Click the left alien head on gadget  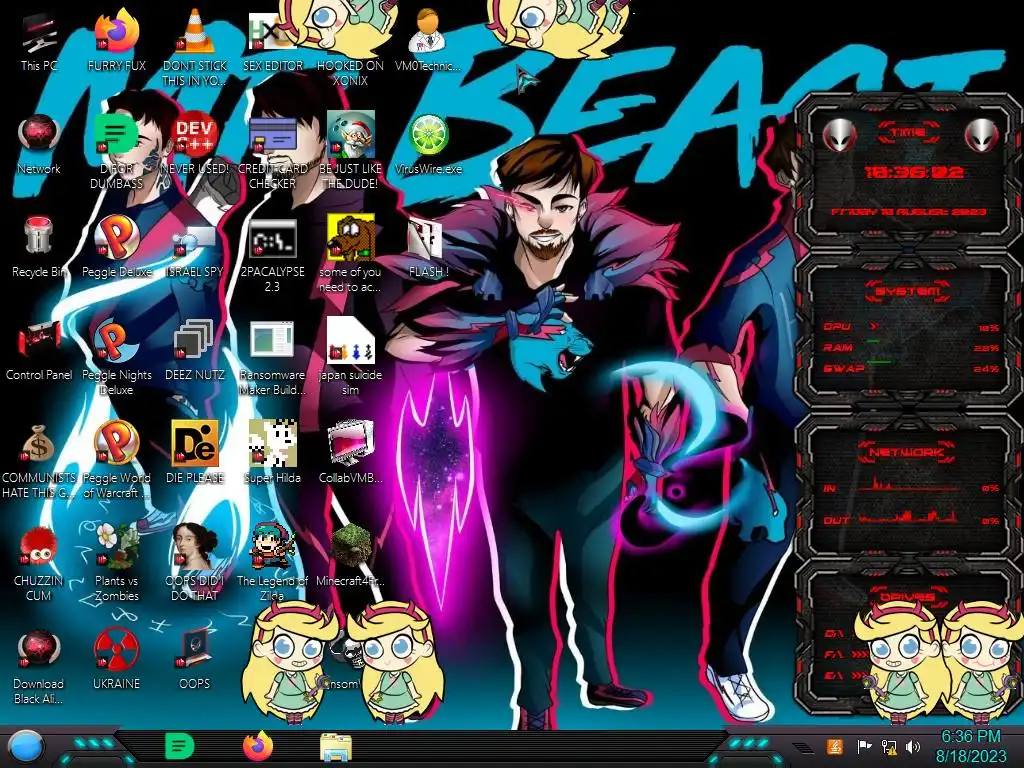pyautogui.click(x=839, y=135)
